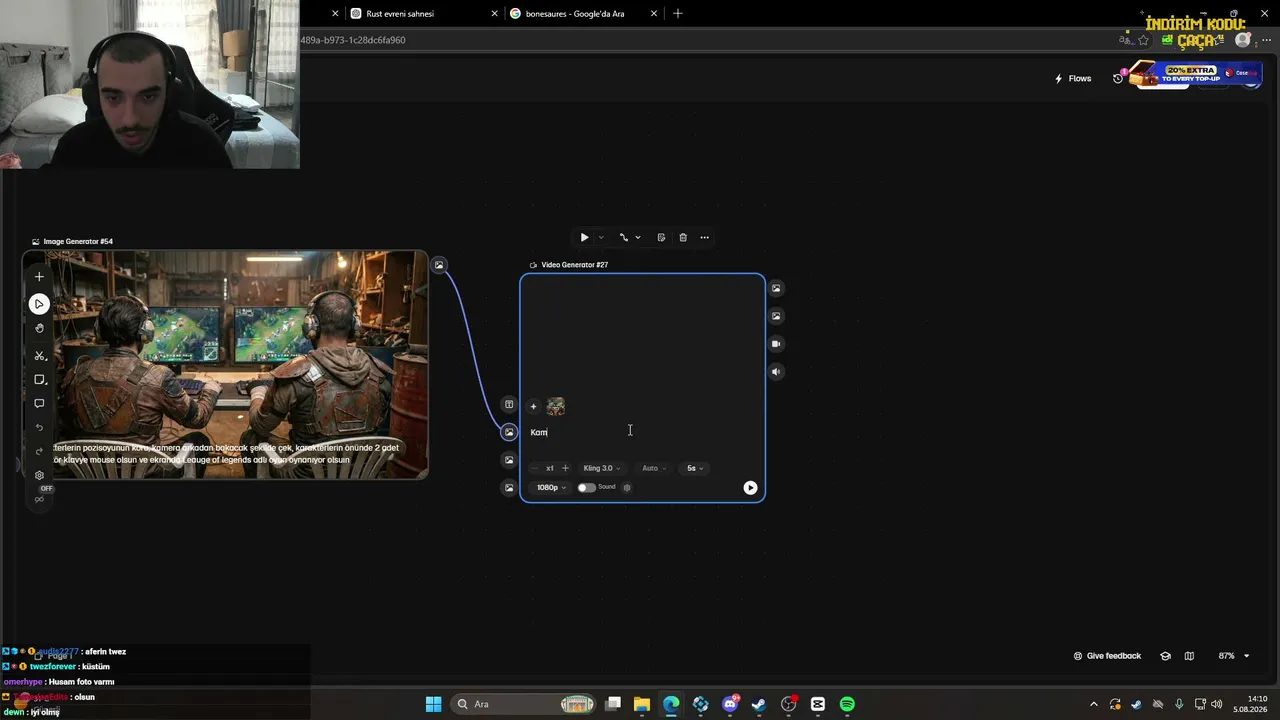The height and width of the screenshot is (720, 1280).
Task: Click the speaker audio output port icon
Action: [776, 372]
